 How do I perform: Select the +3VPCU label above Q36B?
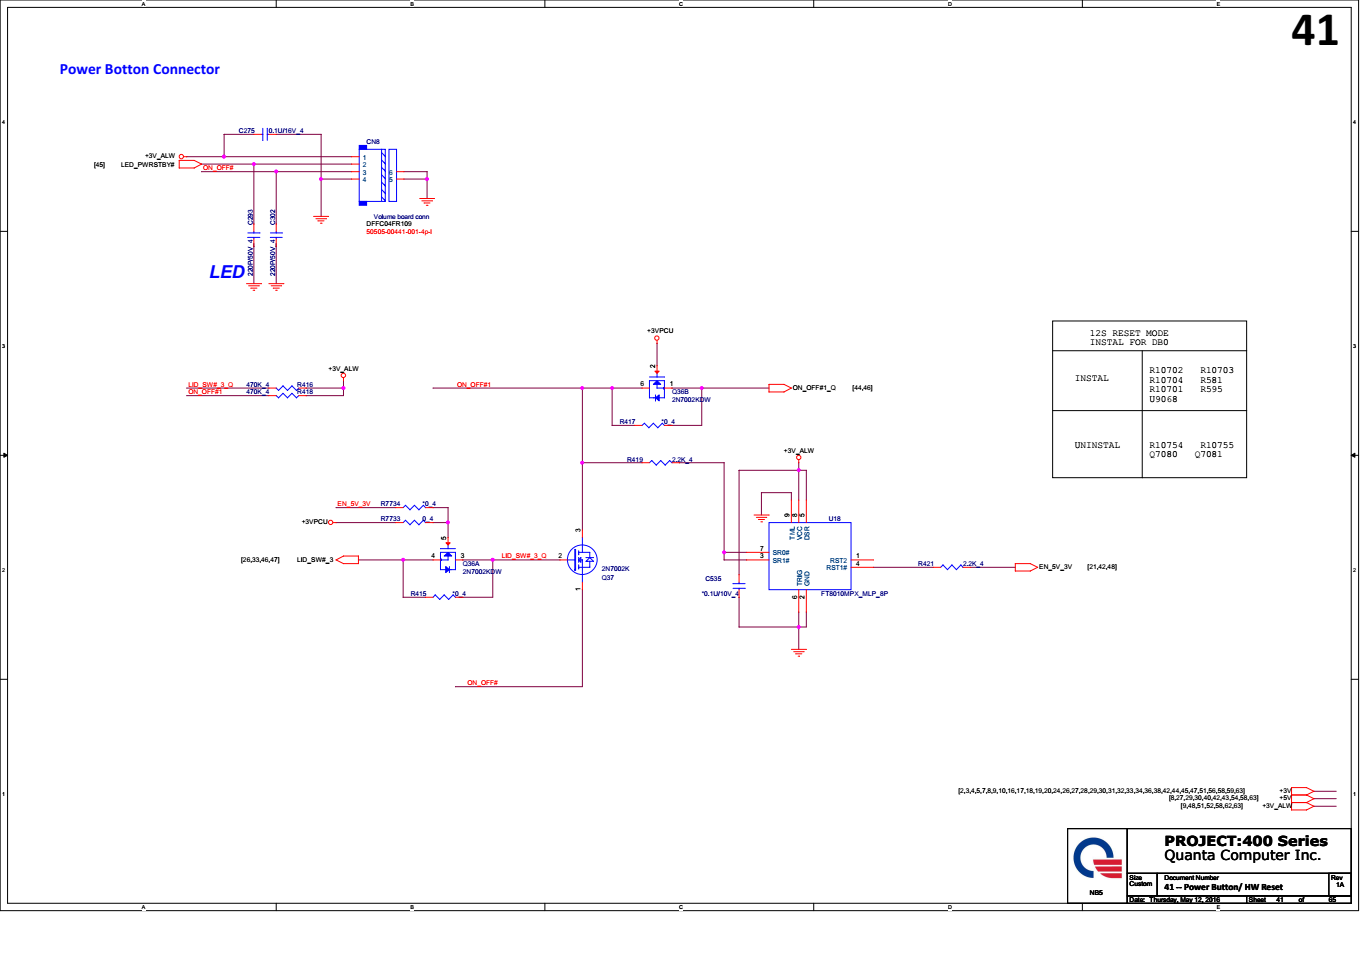pos(660,331)
